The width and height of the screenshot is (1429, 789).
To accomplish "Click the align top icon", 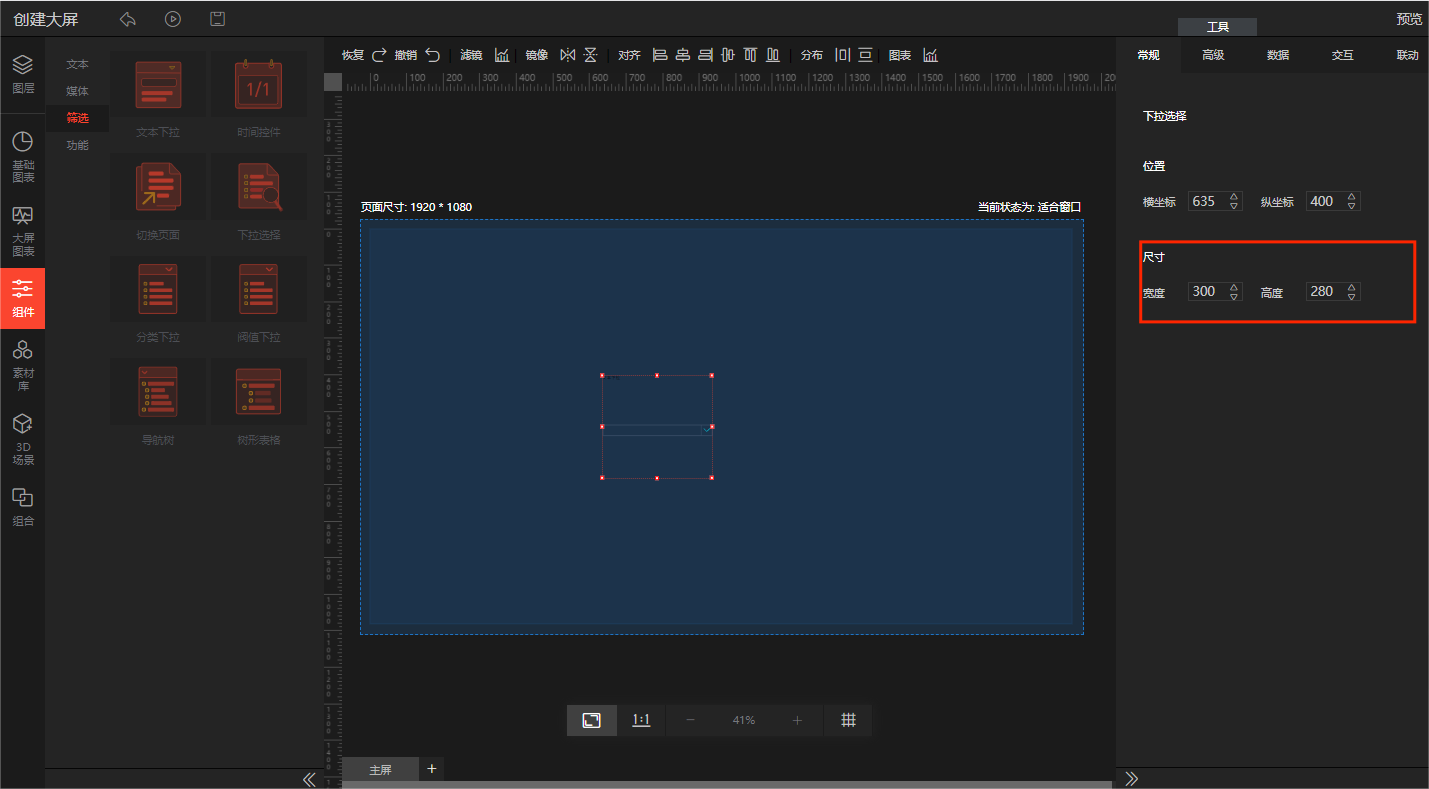I will pos(749,55).
